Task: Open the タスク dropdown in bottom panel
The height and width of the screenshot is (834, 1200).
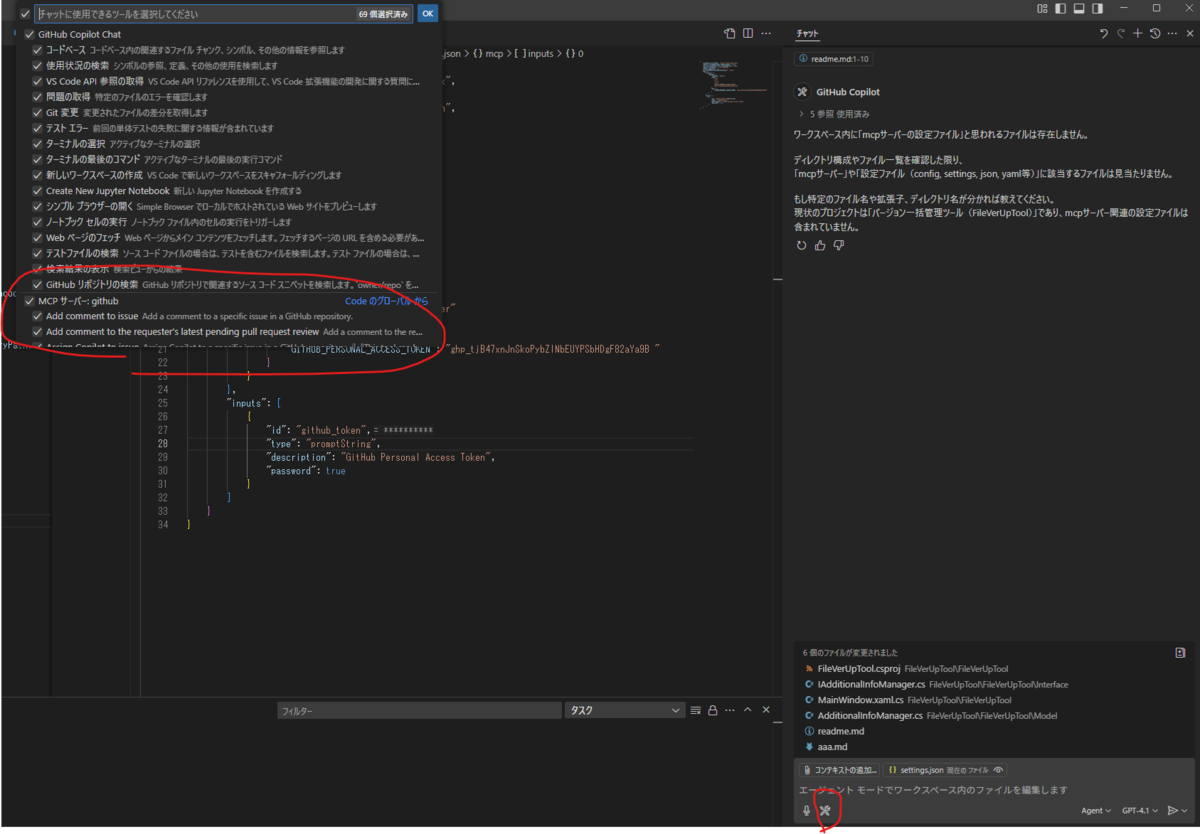Action: 625,710
